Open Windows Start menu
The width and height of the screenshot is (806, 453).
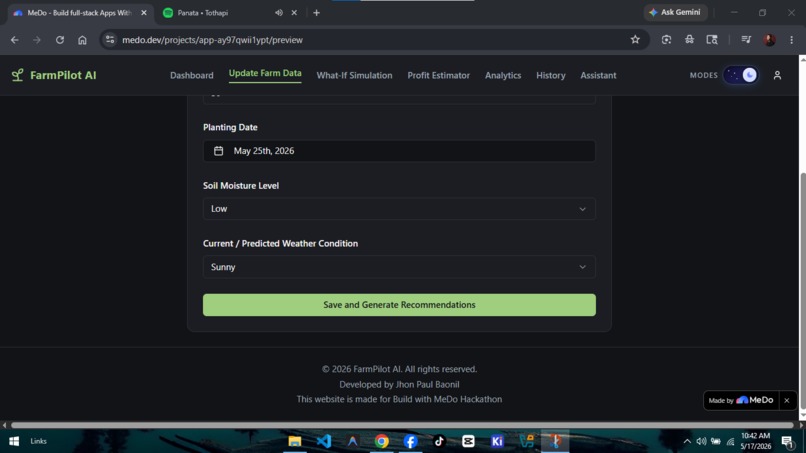click(x=14, y=441)
